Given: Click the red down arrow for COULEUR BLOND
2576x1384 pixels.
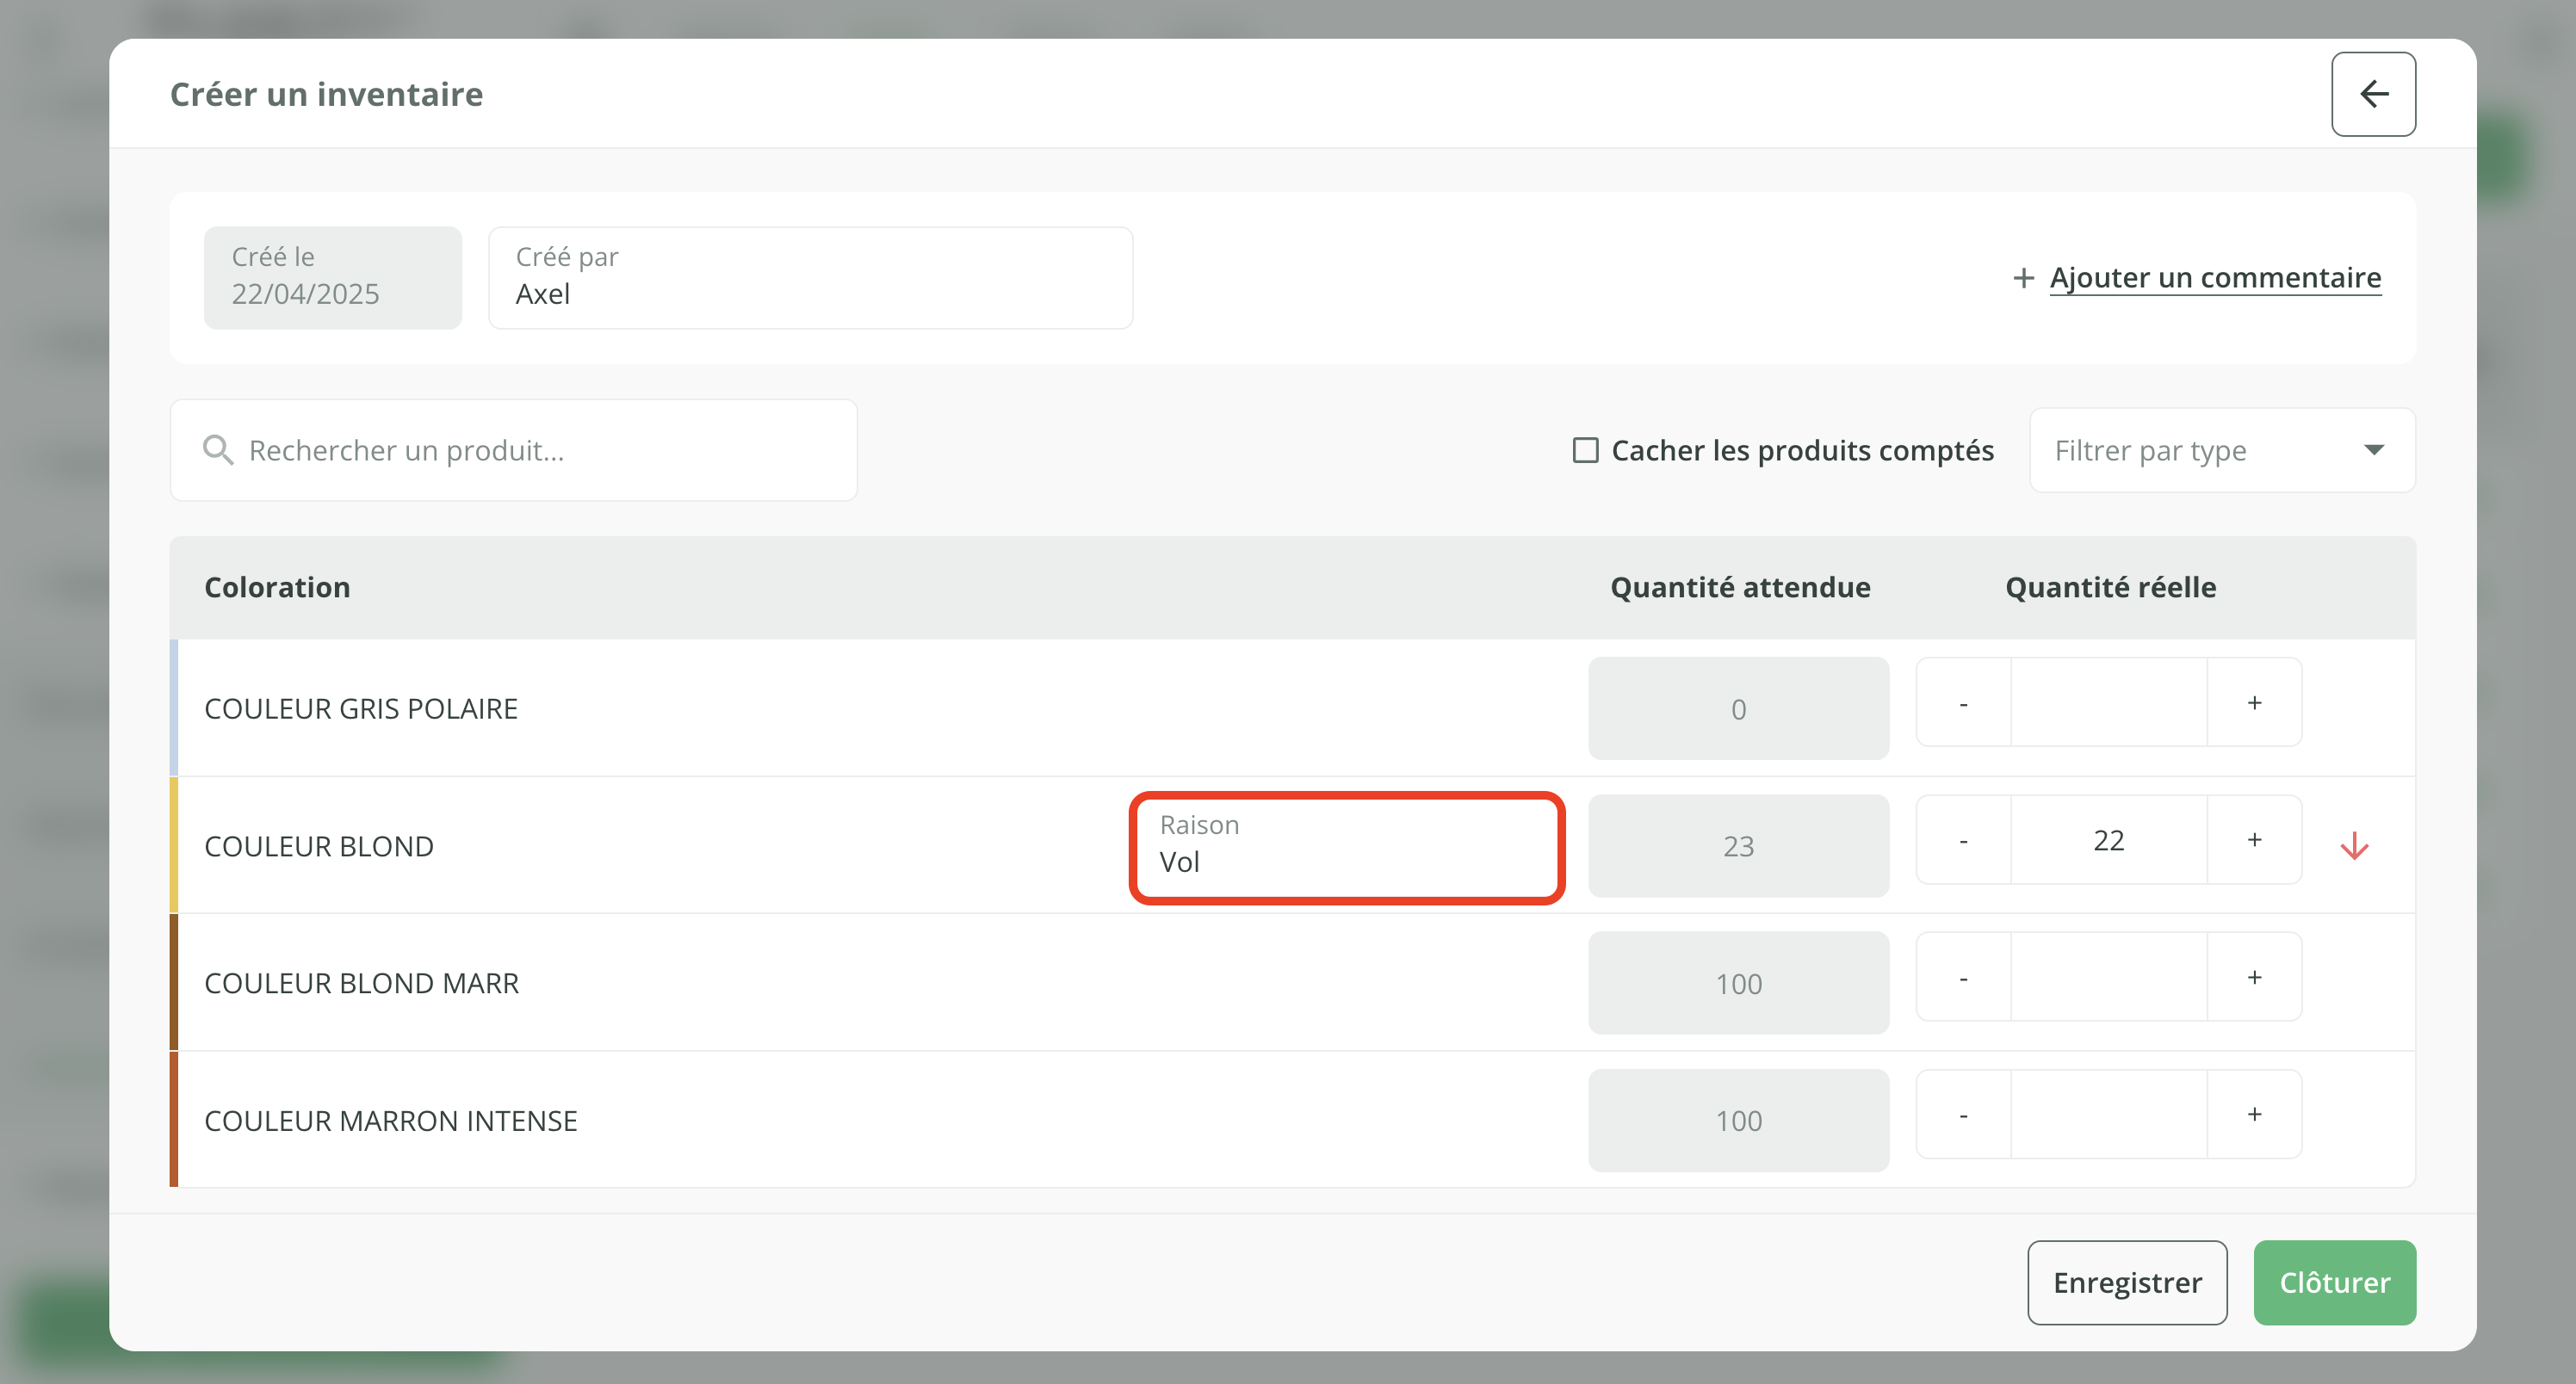Looking at the screenshot, I should click(2354, 846).
